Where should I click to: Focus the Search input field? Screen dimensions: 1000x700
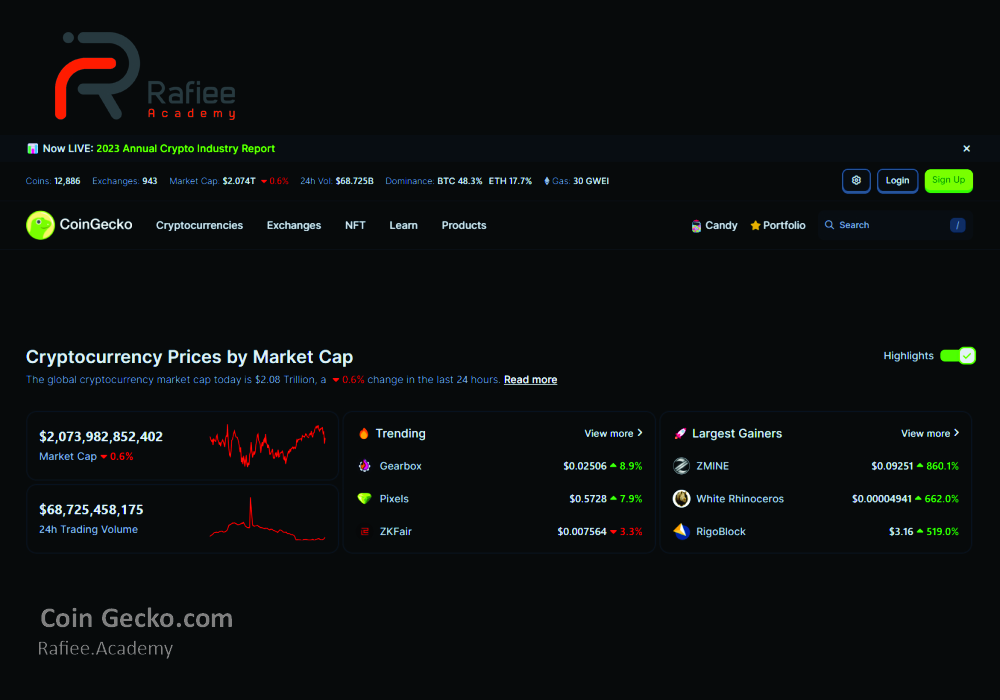895,225
